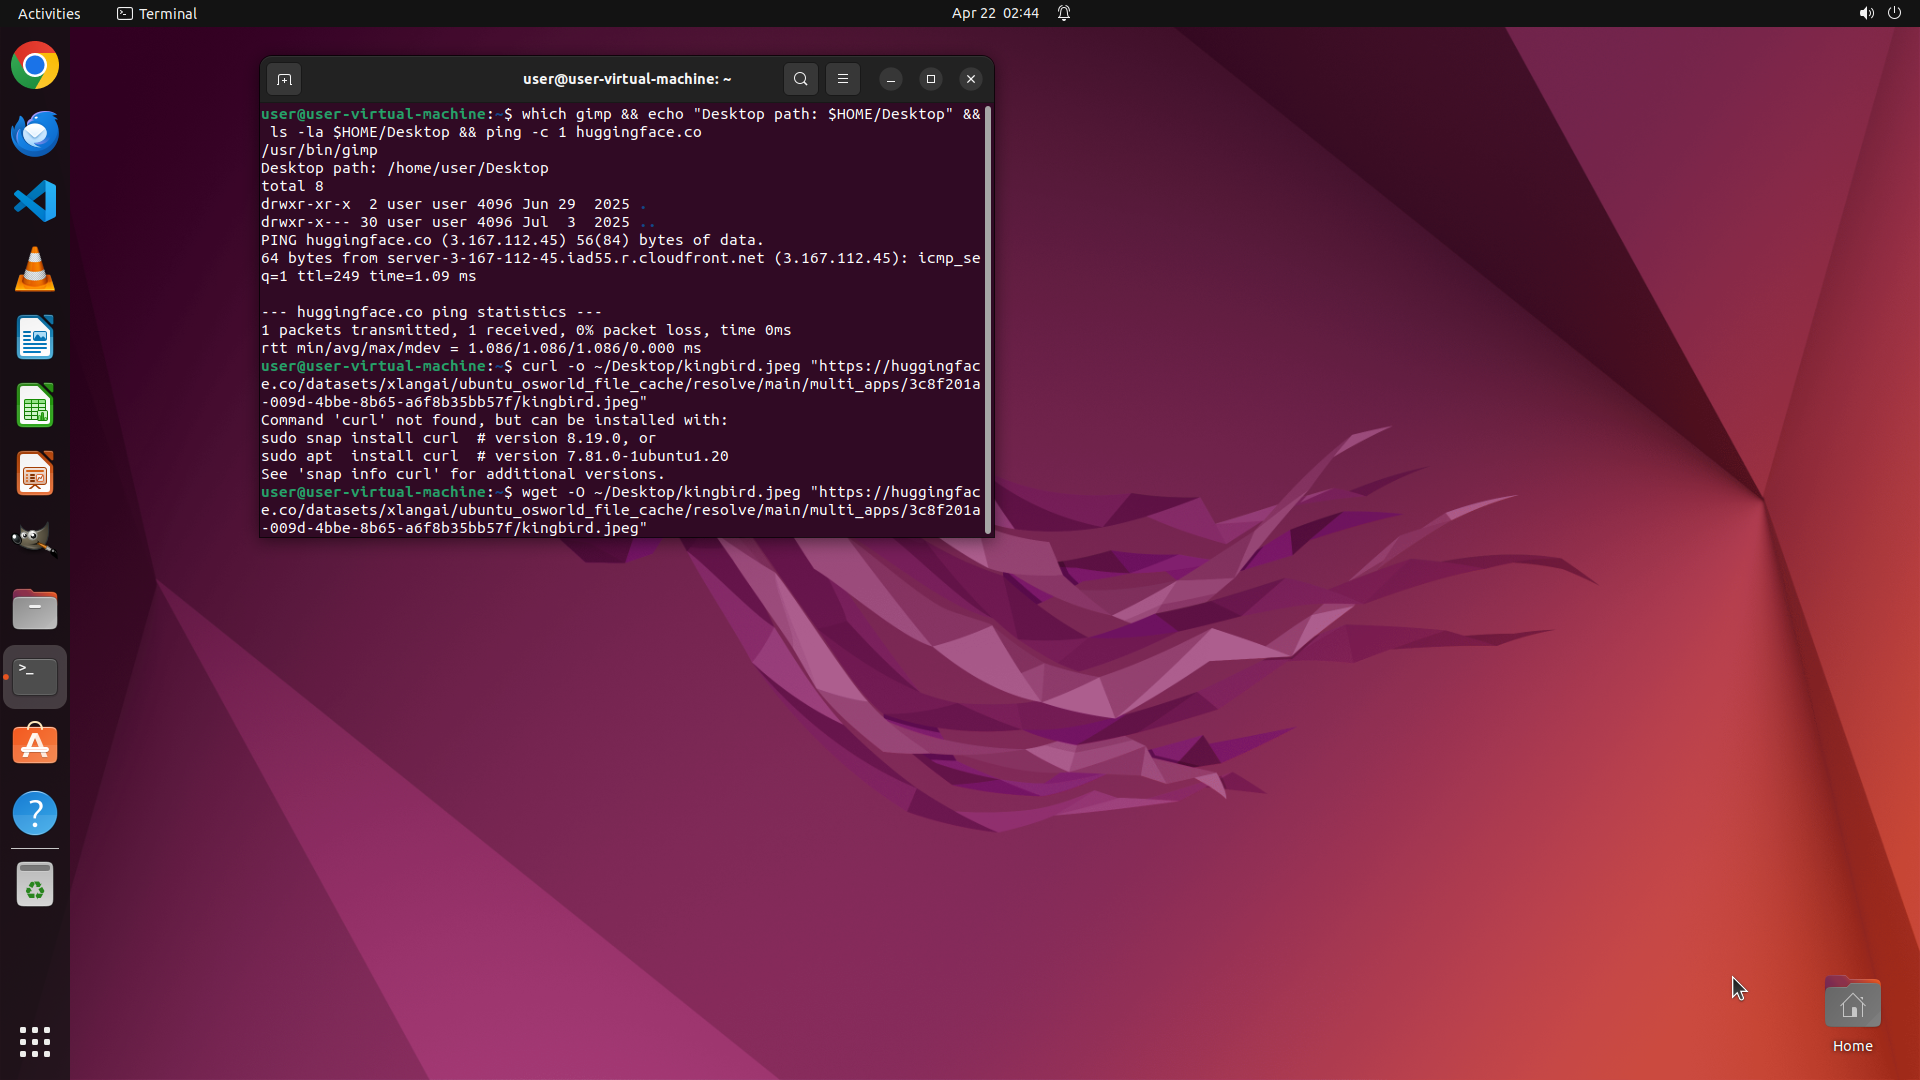Click the Activities button
The height and width of the screenshot is (1080, 1920).
(49, 13)
